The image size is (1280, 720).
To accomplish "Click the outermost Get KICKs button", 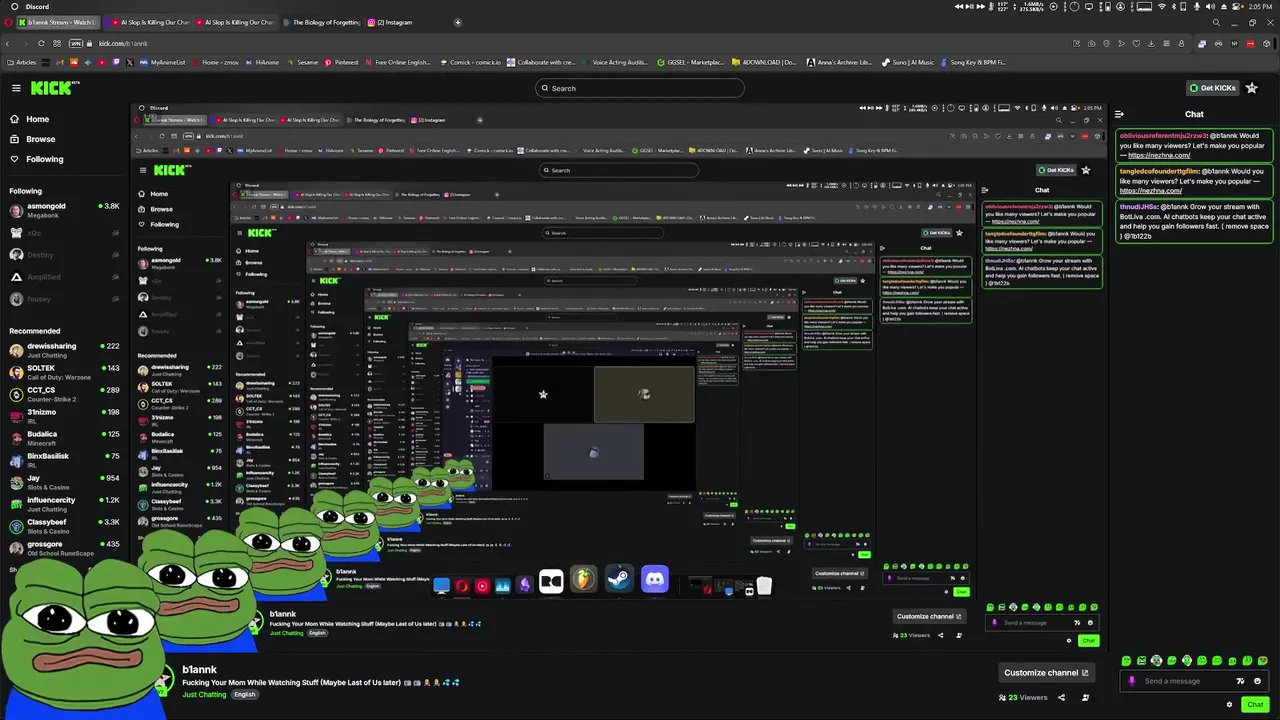I will click(1212, 88).
